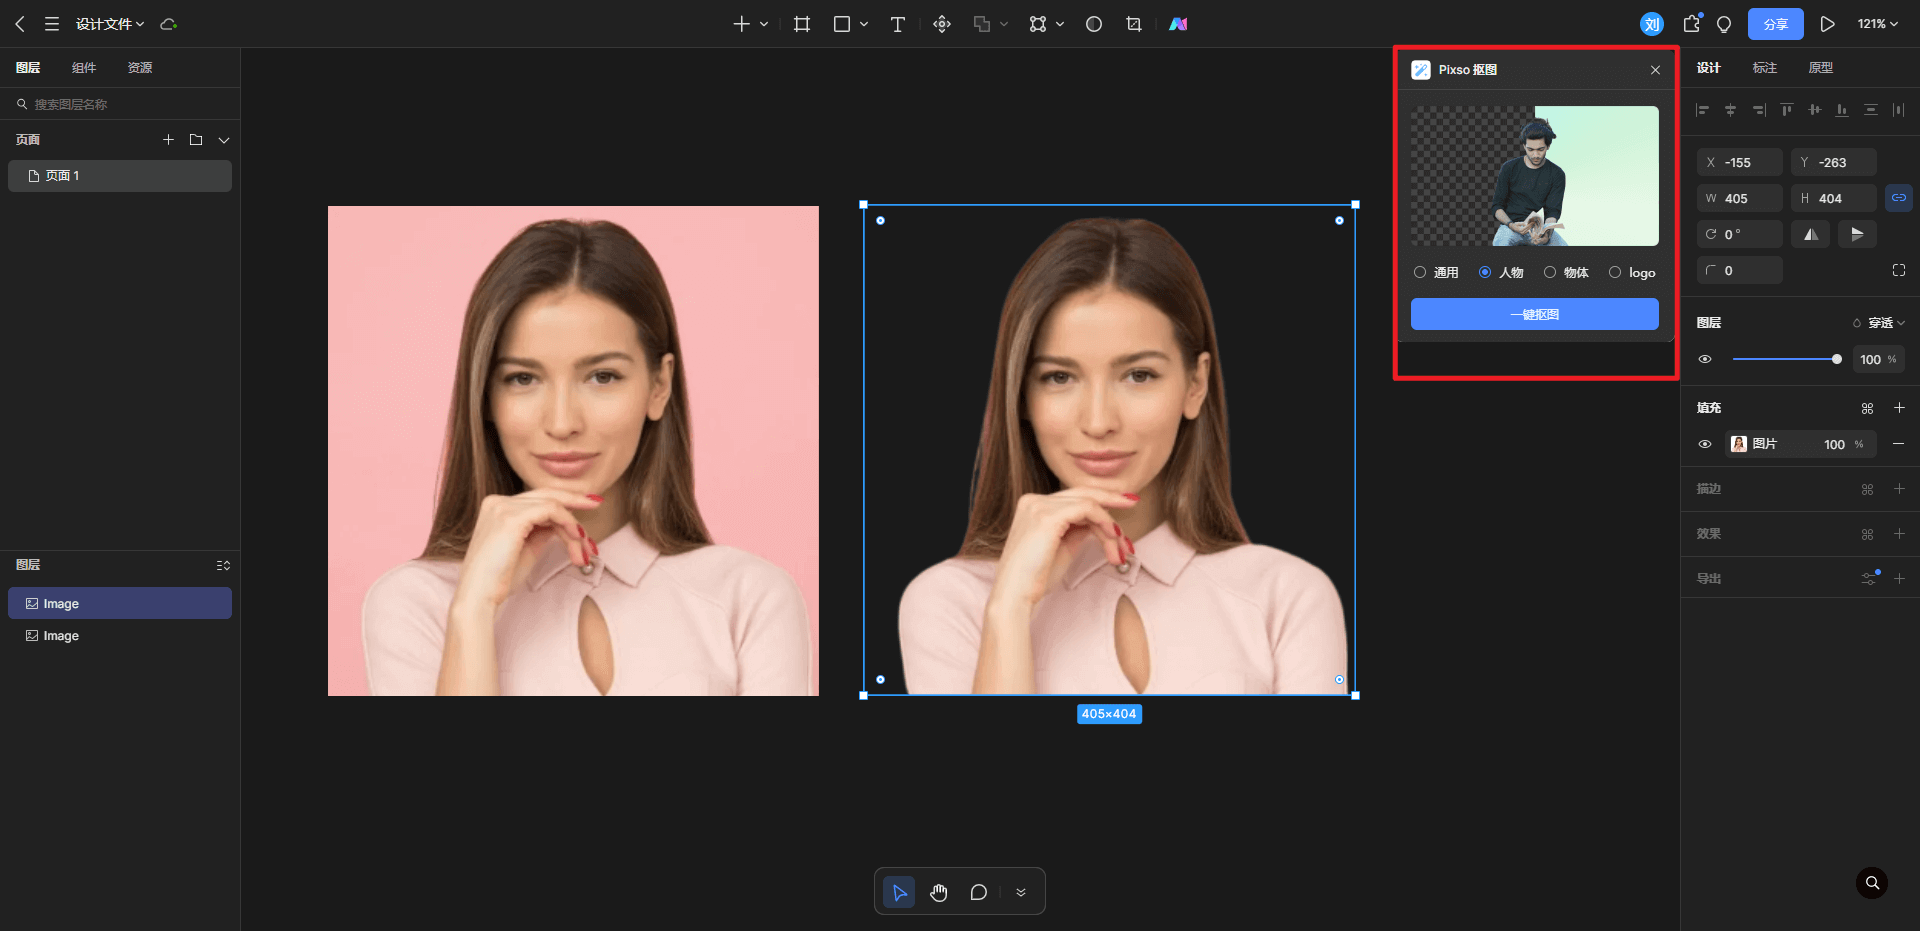
Task: Click the 一键抠图 button
Action: click(x=1534, y=314)
